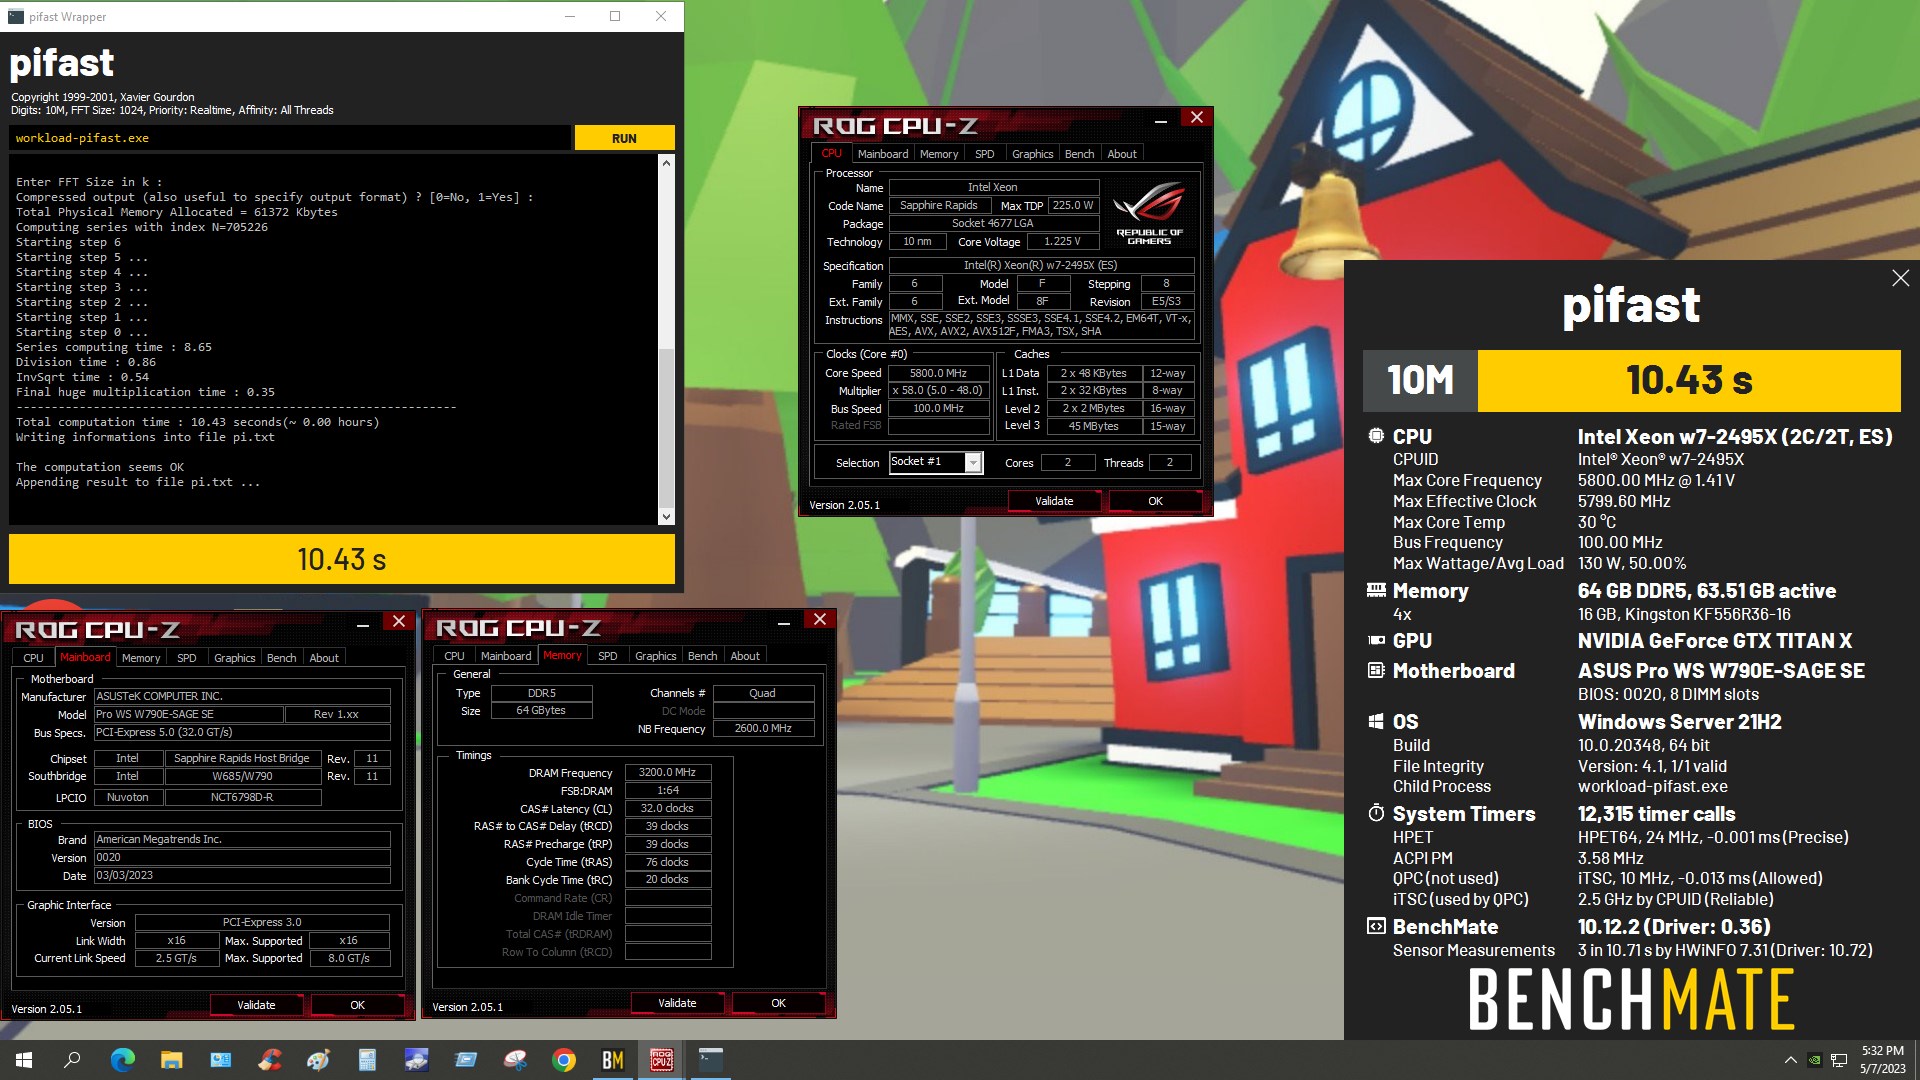Click the pifast console scrollbar up arrow

(666, 163)
